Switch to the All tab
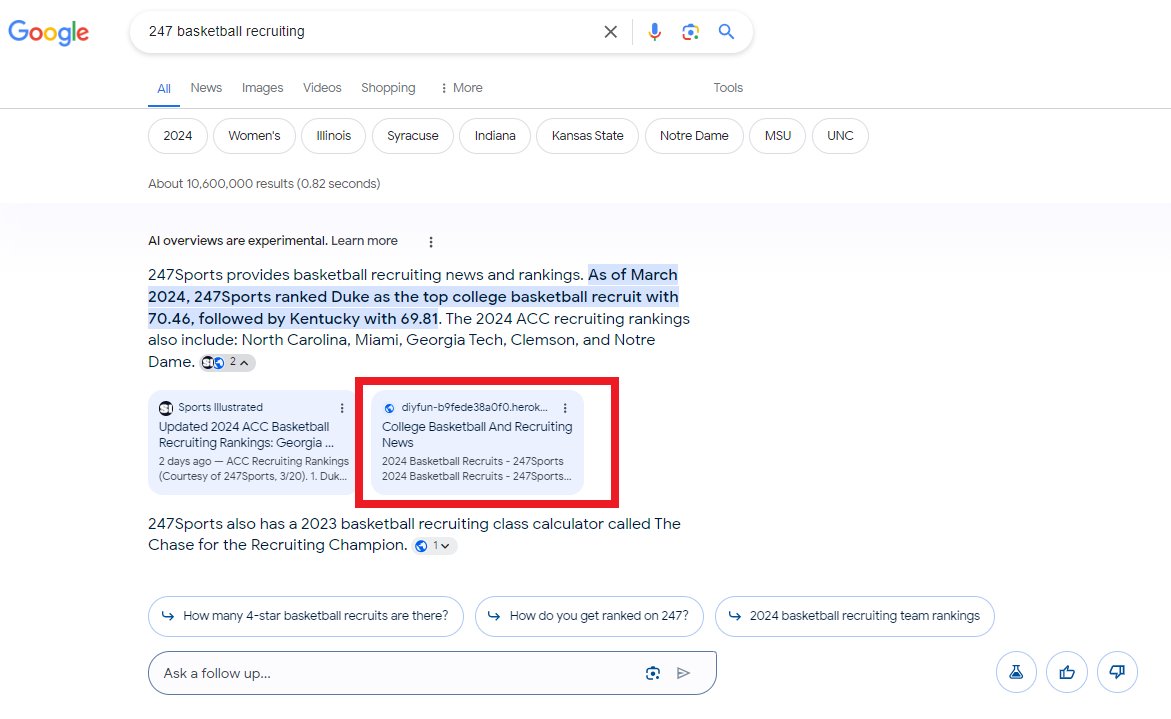 [164, 89]
